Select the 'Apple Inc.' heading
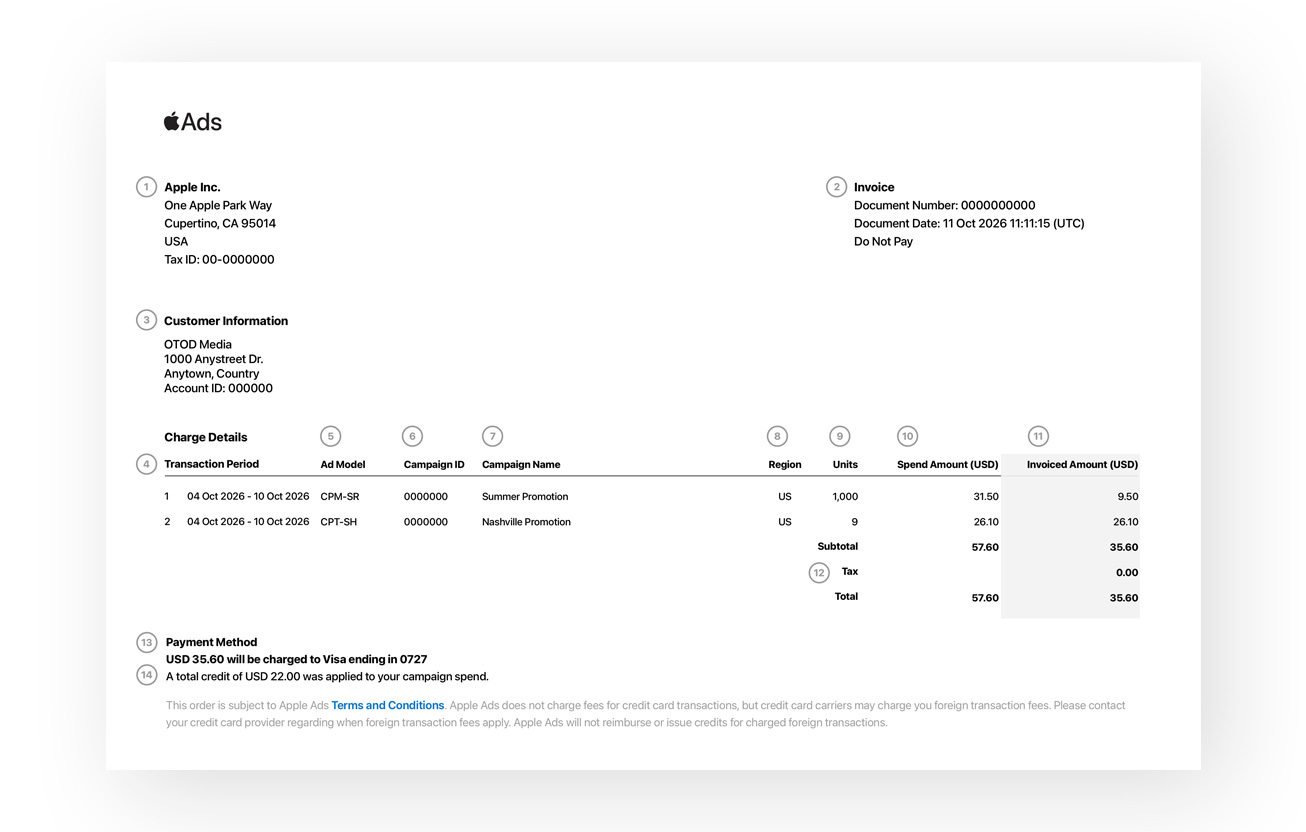The width and height of the screenshot is (1306, 832). coord(192,187)
